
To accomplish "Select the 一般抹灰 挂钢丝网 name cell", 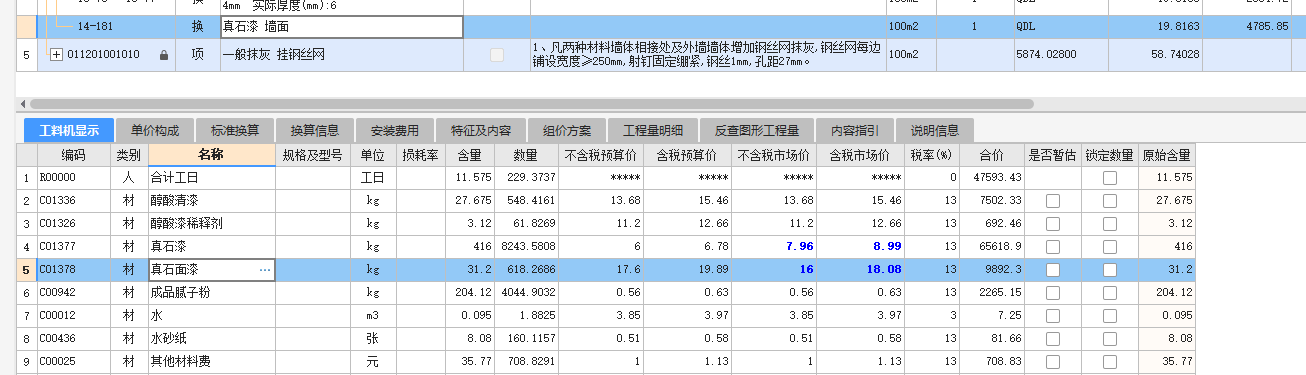I will point(342,55).
